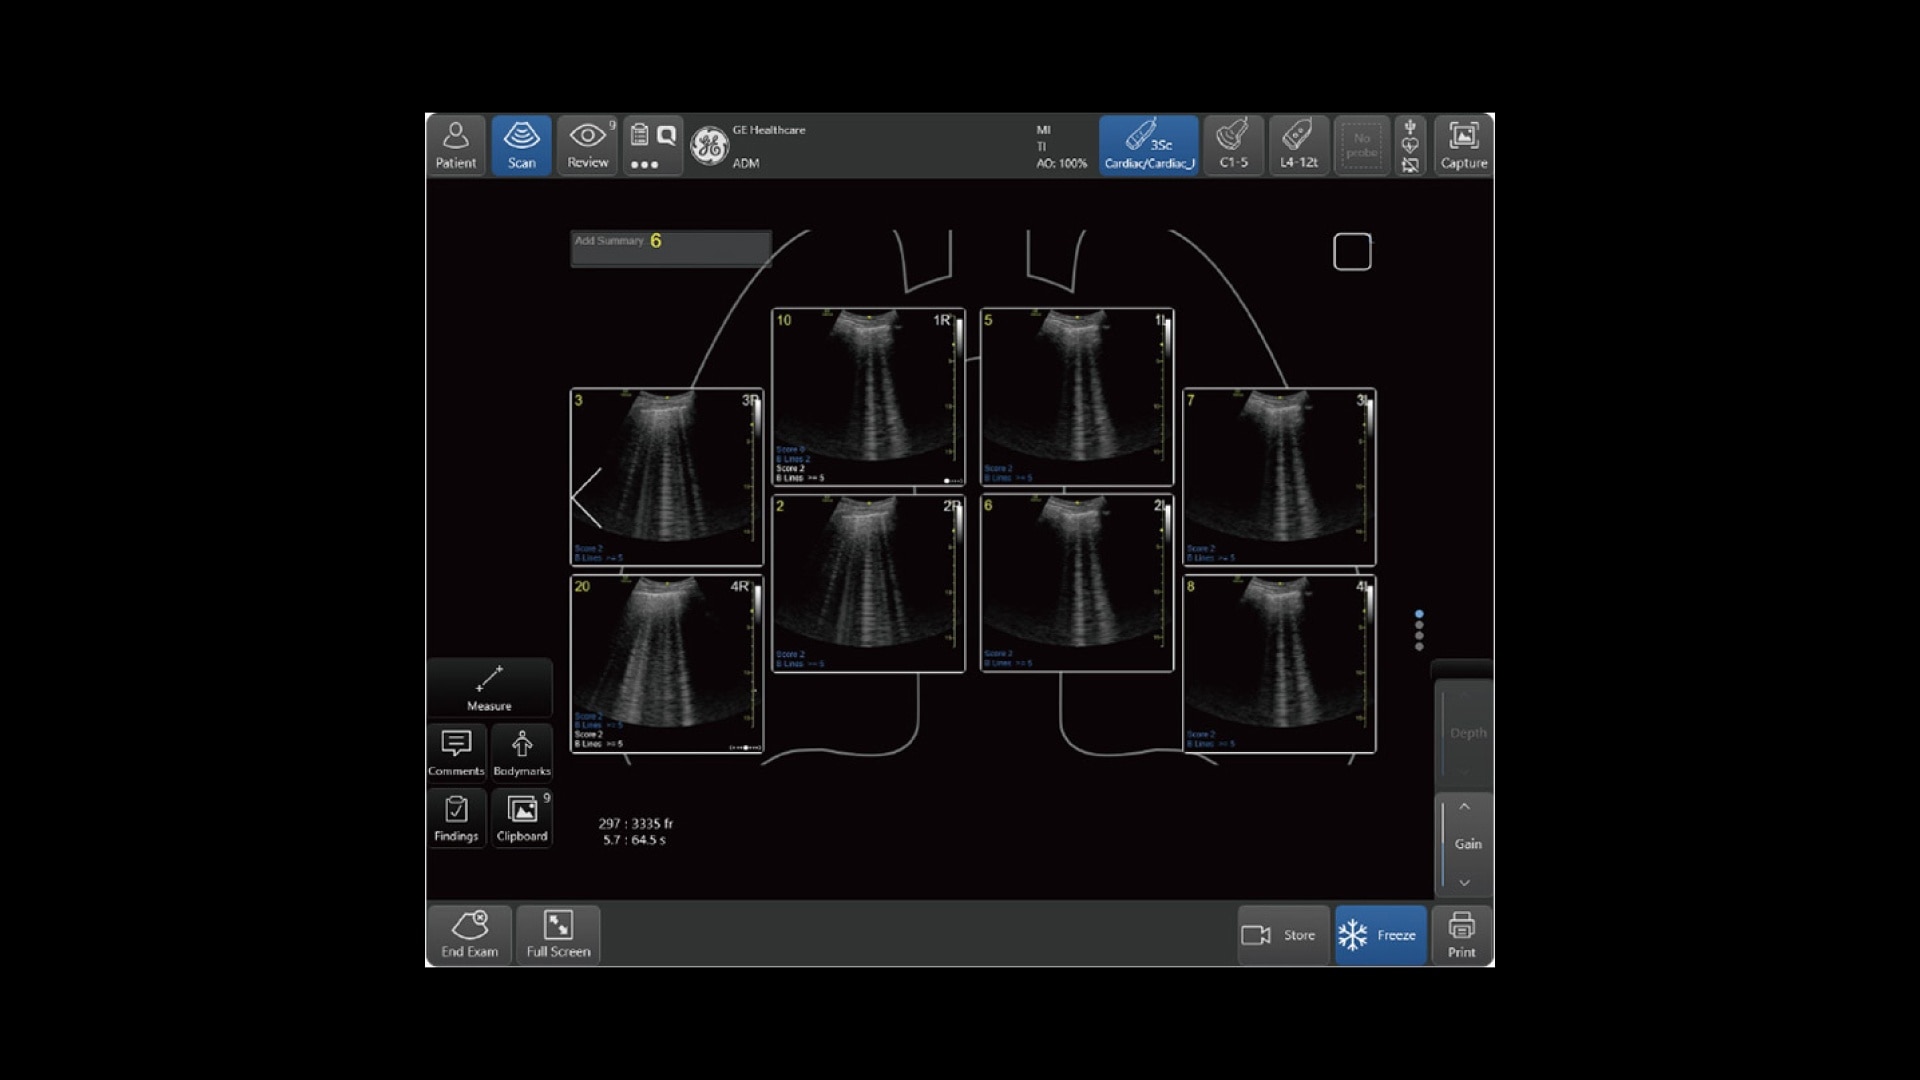Select lung zone 1R thumbnail
The image size is (1920, 1080).
point(868,397)
